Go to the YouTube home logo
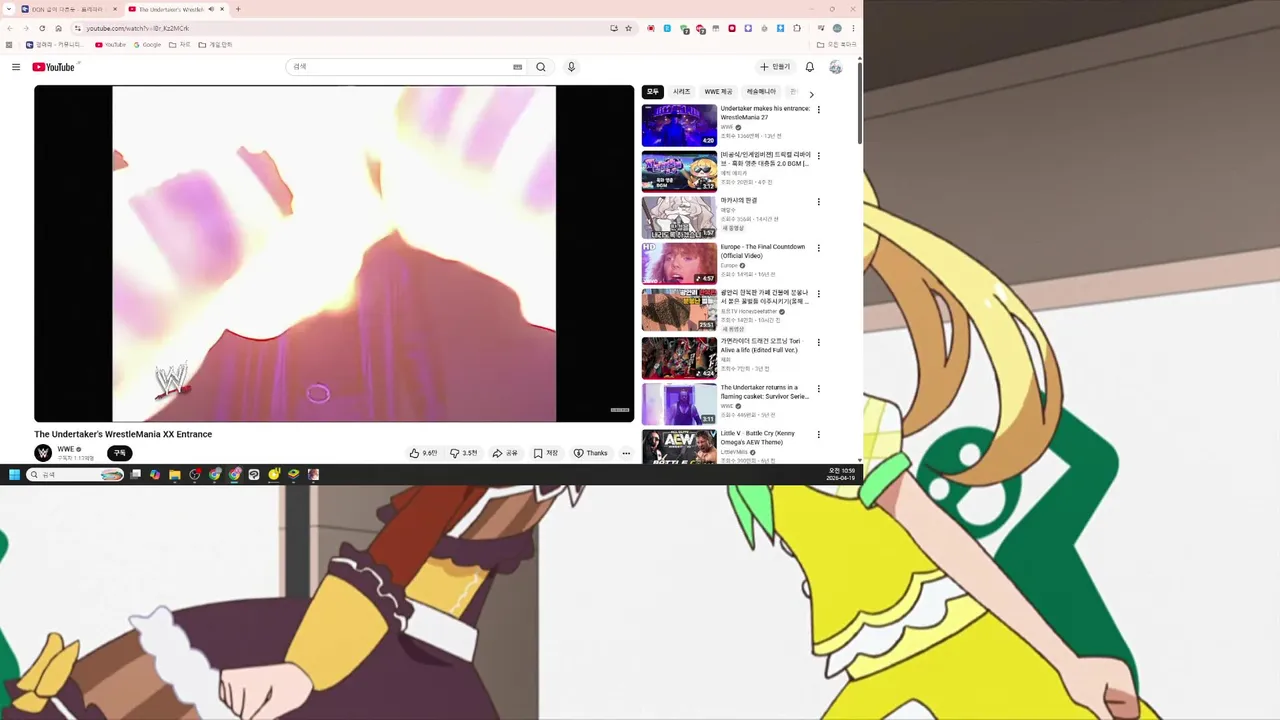 tap(54, 67)
